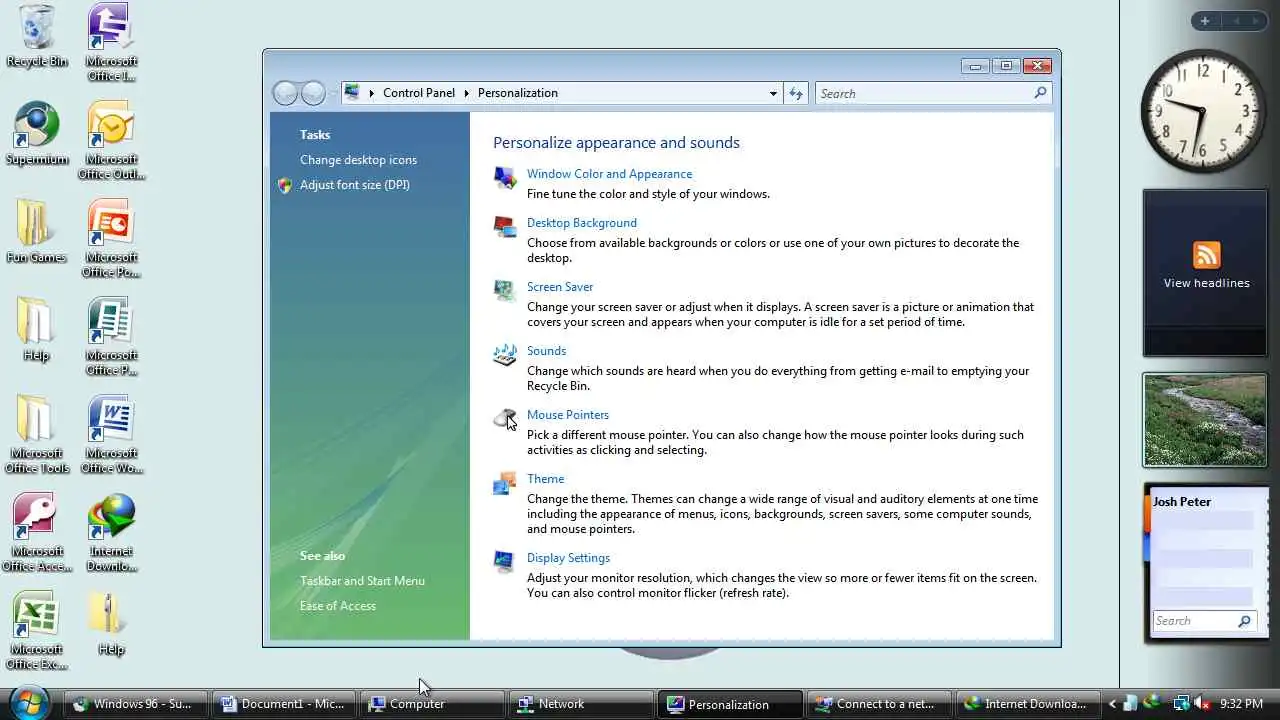Click the Mouse Pointers icon
The height and width of the screenshot is (720, 1280).
point(505,419)
